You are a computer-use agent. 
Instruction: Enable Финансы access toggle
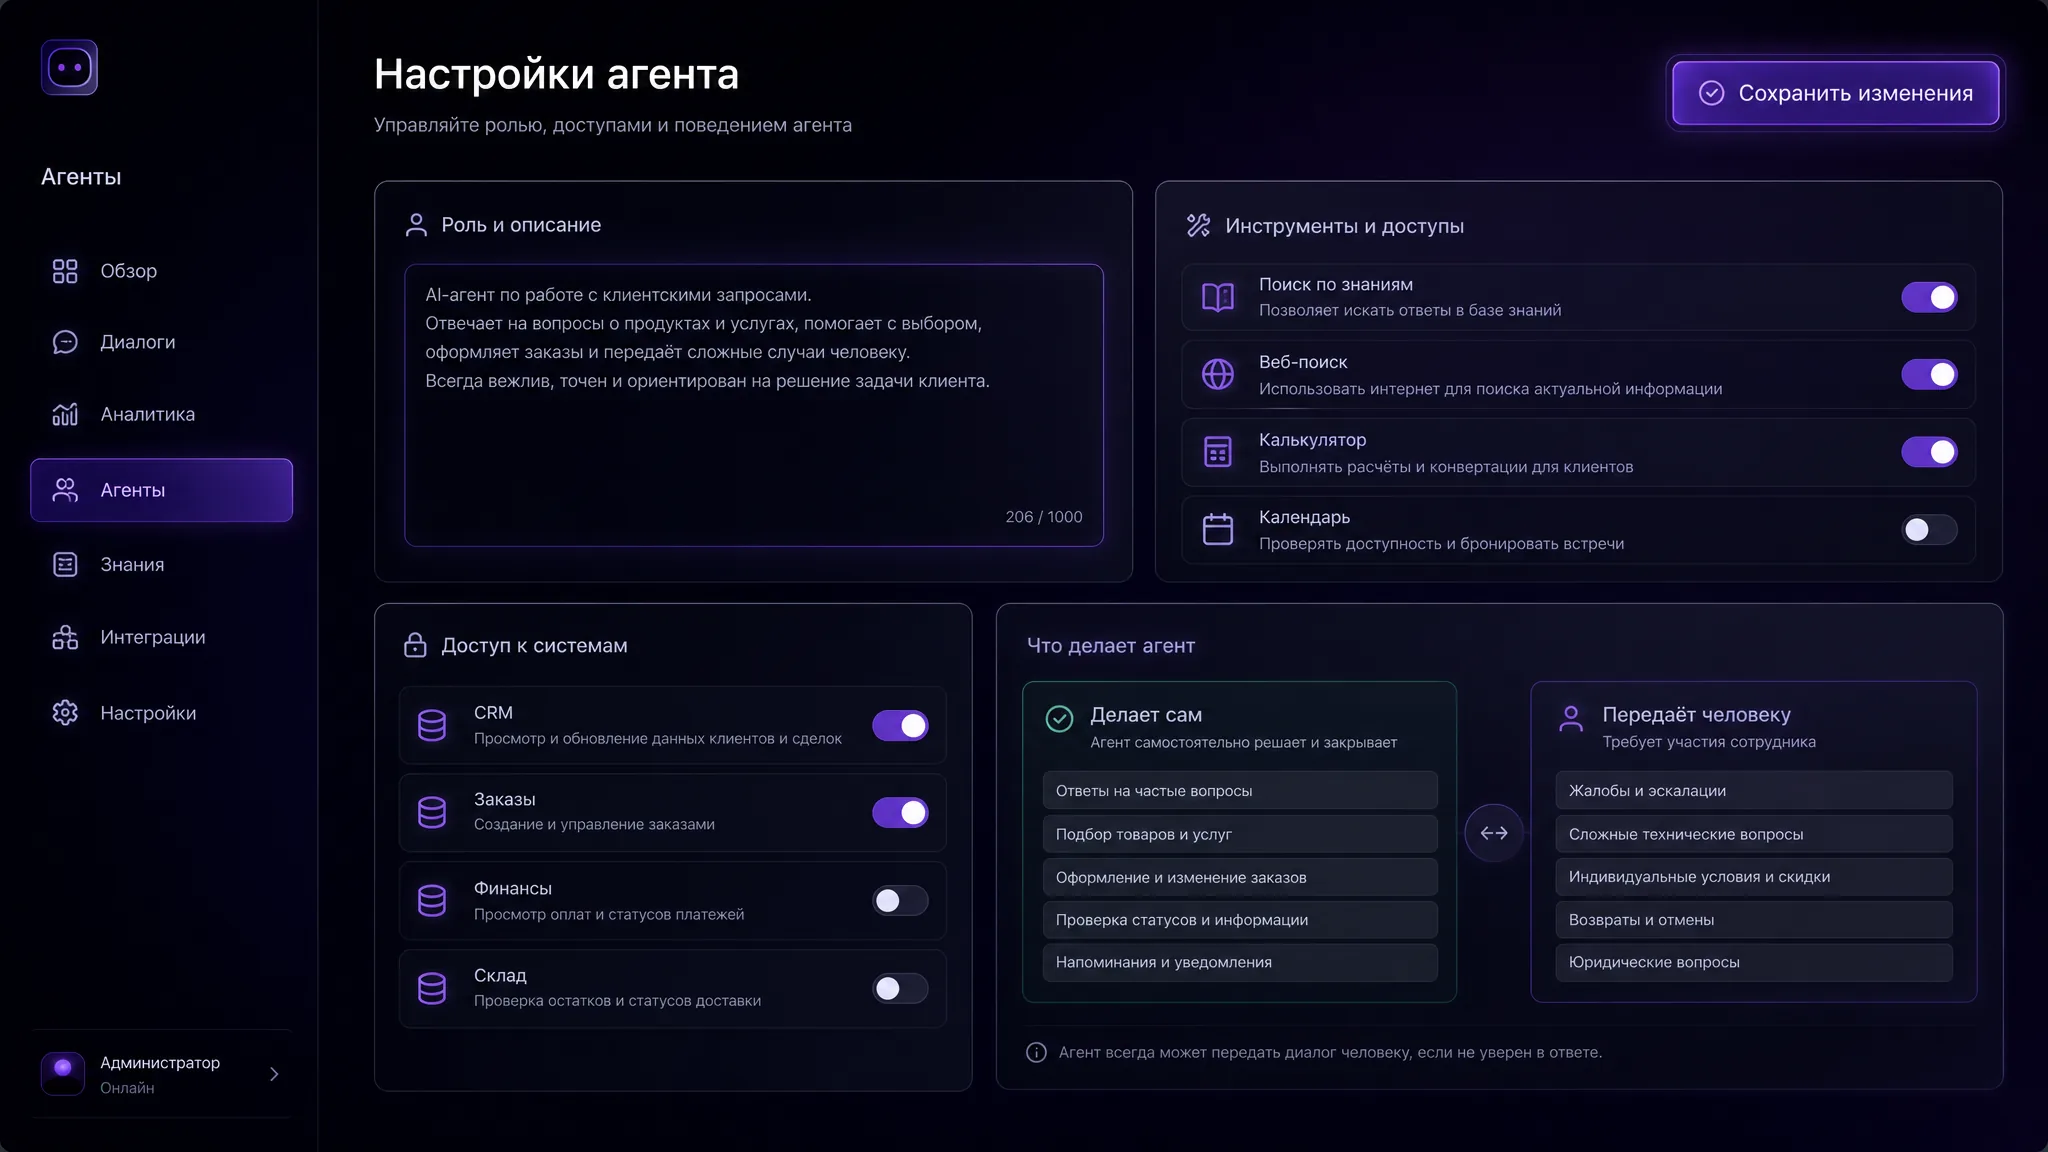coord(900,901)
